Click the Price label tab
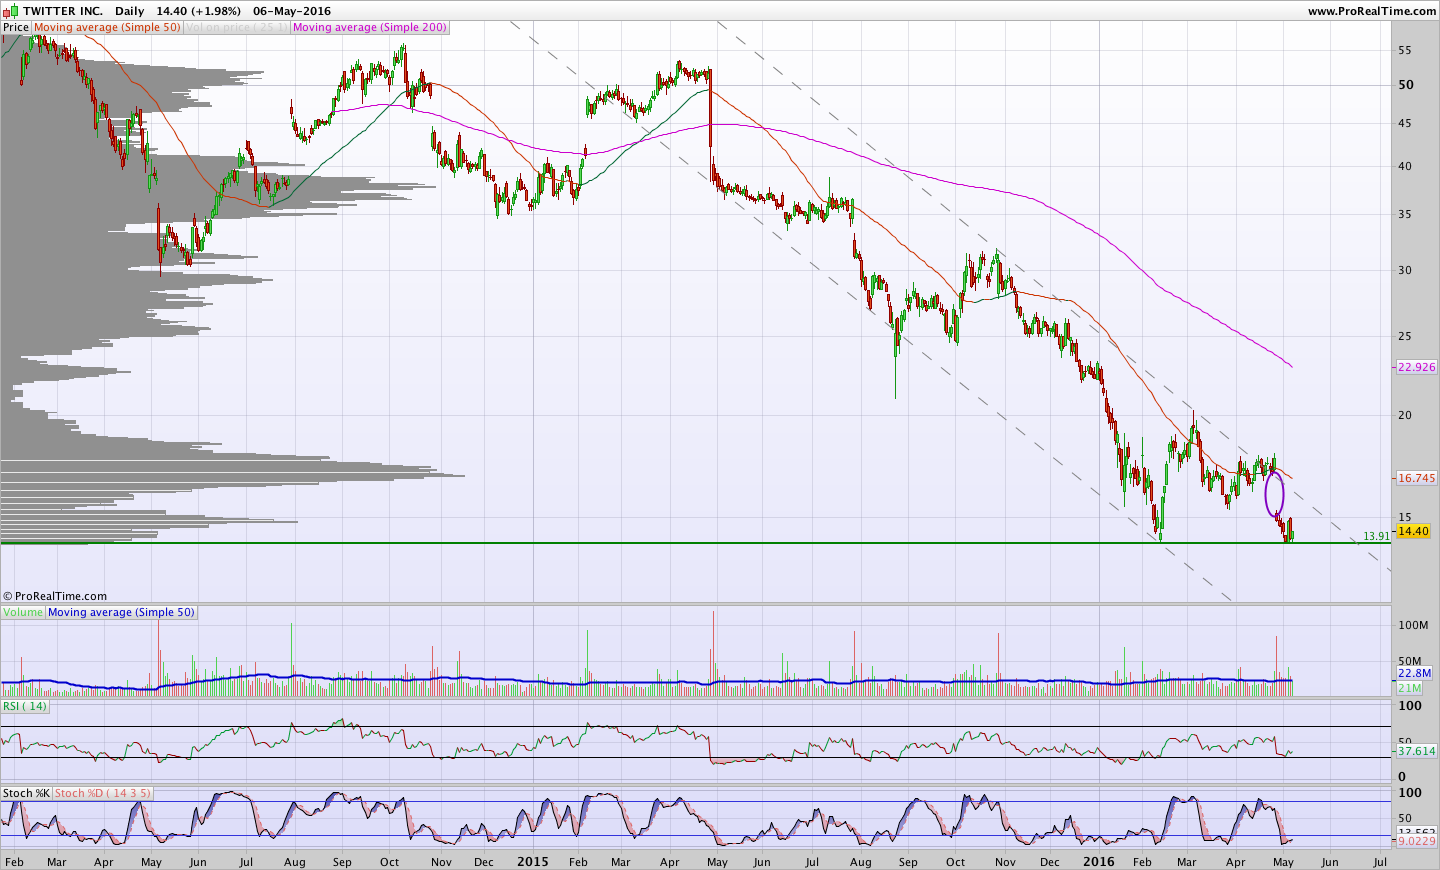1440x870 pixels. (16, 28)
